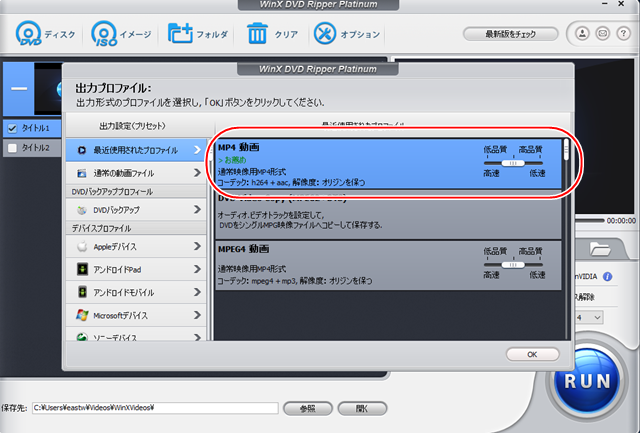Select Appleデバイス category
Screen dimensions: 640x433
pos(136,246)
